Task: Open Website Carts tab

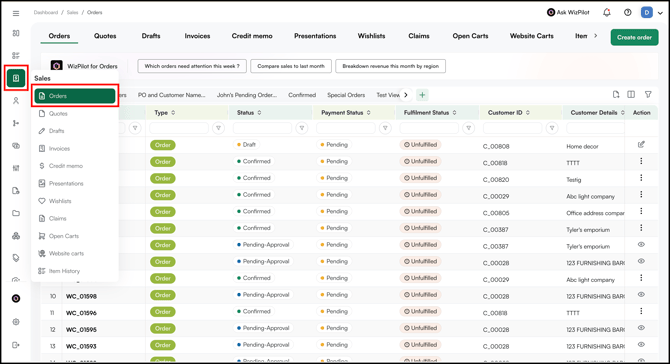Action: click(x=532, y=36)
